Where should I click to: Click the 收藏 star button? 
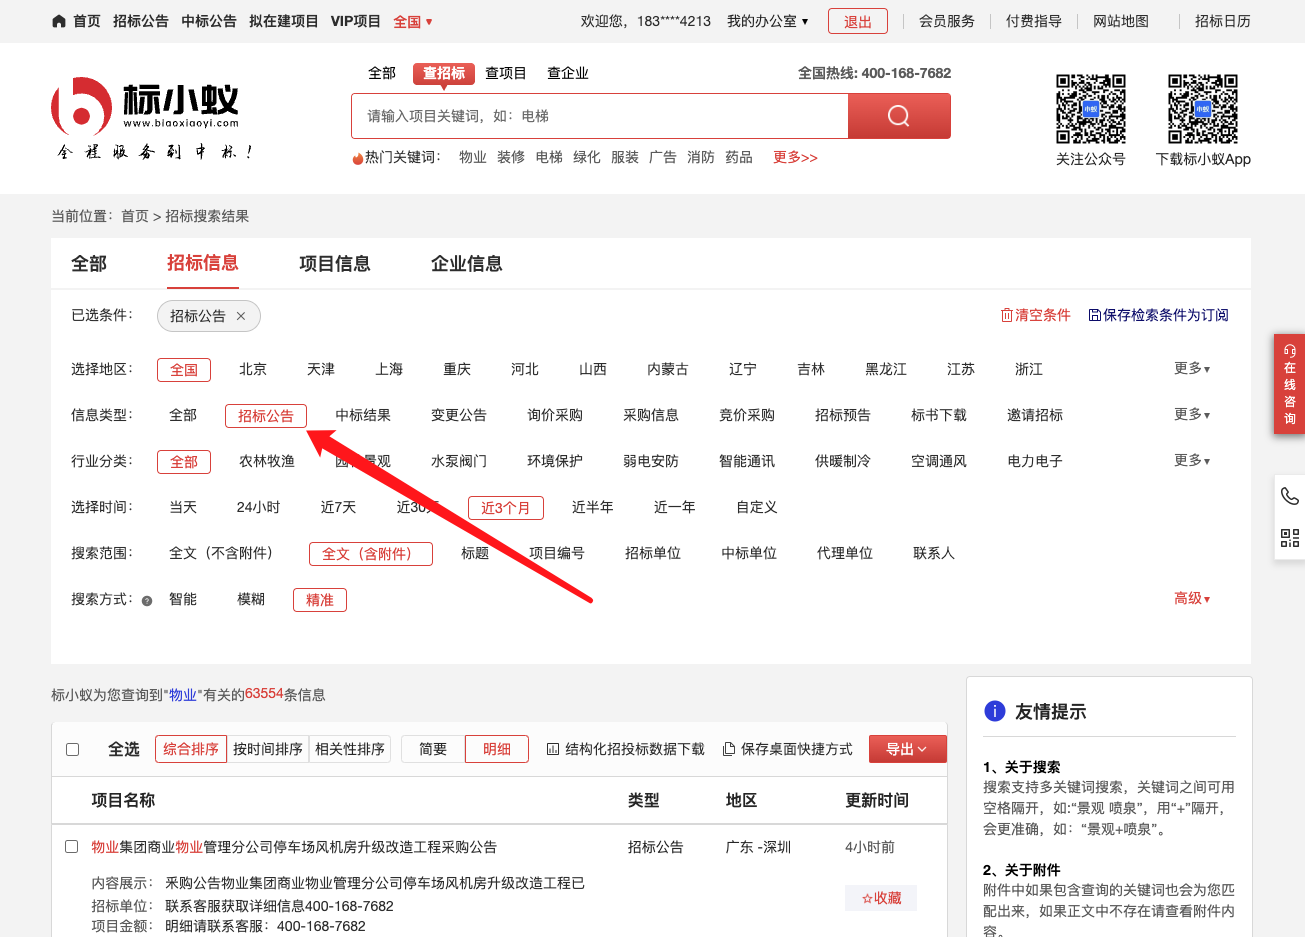881,898
